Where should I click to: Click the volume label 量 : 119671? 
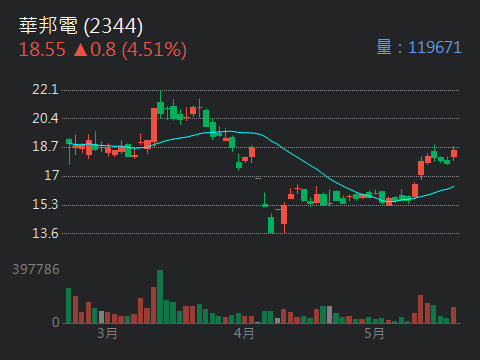click(x=419, y=47)
